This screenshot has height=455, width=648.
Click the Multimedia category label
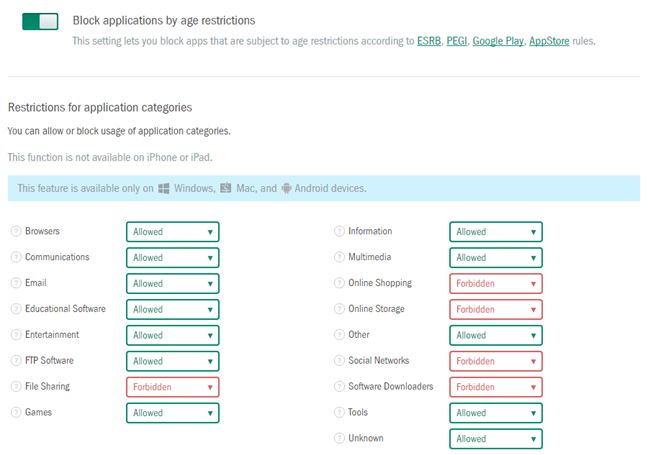(x=369, y=257)
